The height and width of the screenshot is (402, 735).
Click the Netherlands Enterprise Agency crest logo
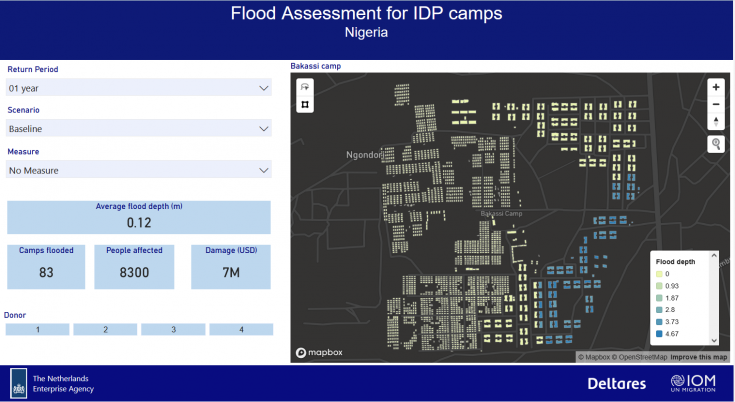[19, 383]
